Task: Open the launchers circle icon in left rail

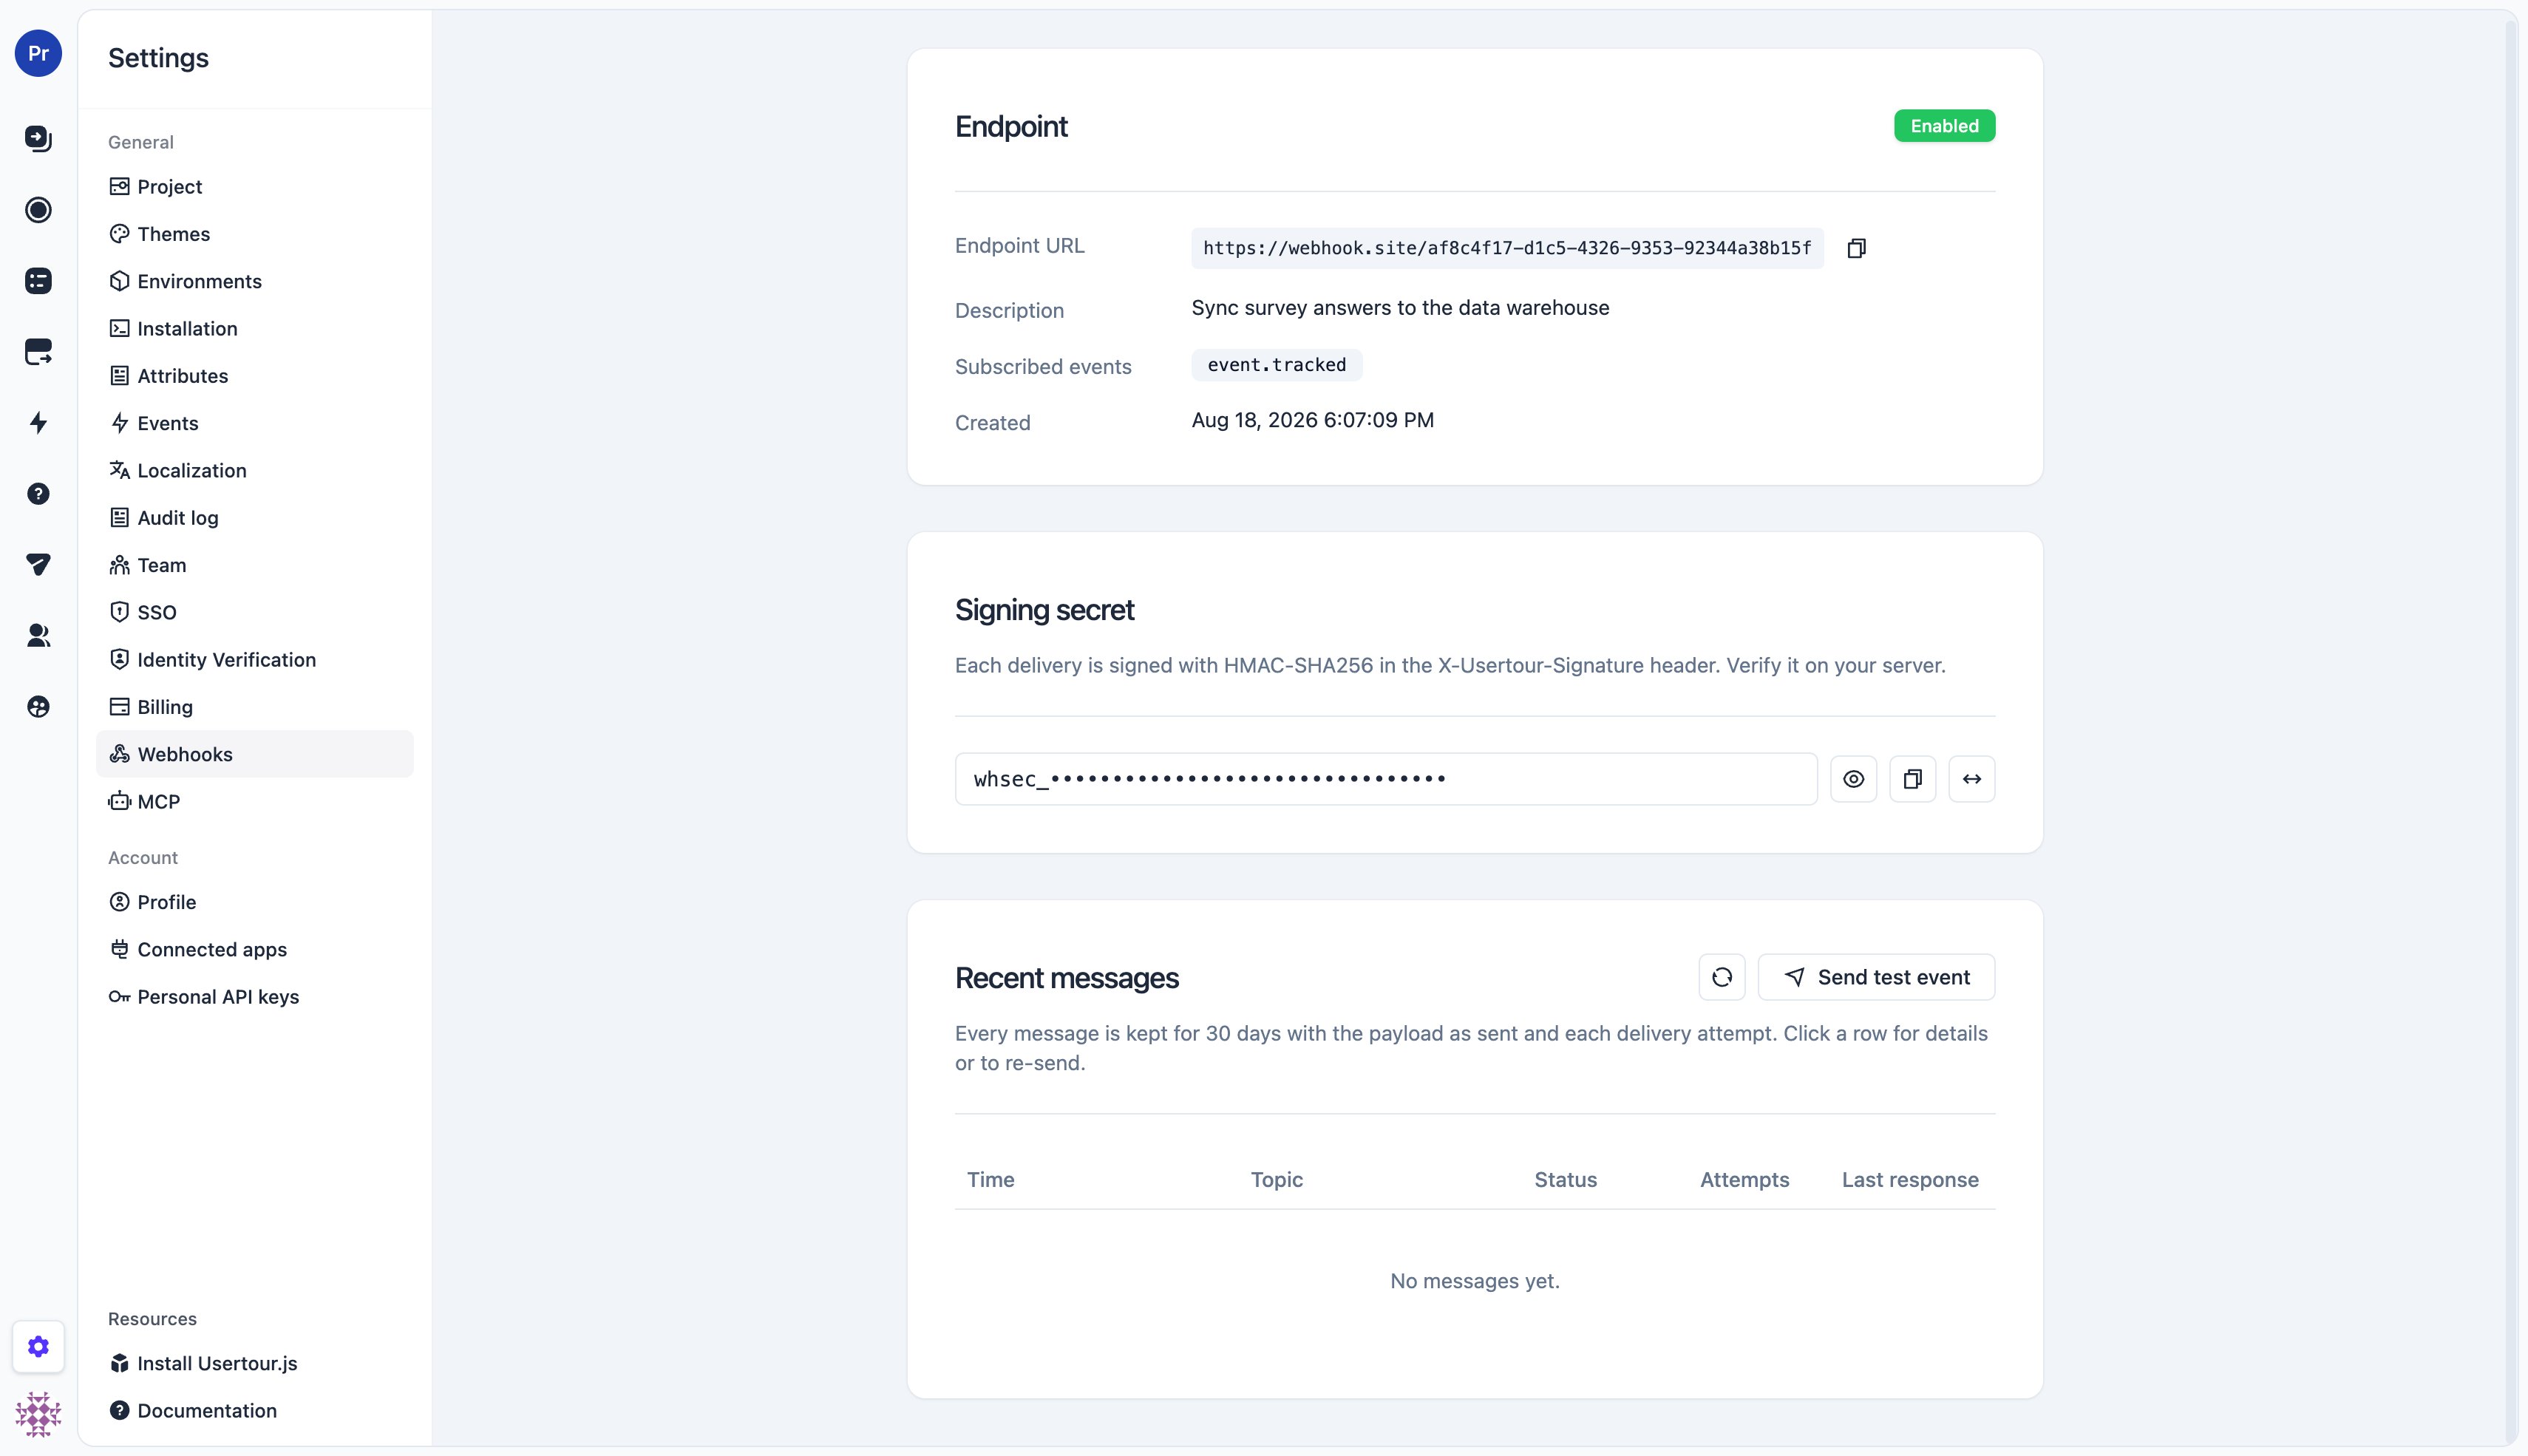Action: click(x=38, y=209)
